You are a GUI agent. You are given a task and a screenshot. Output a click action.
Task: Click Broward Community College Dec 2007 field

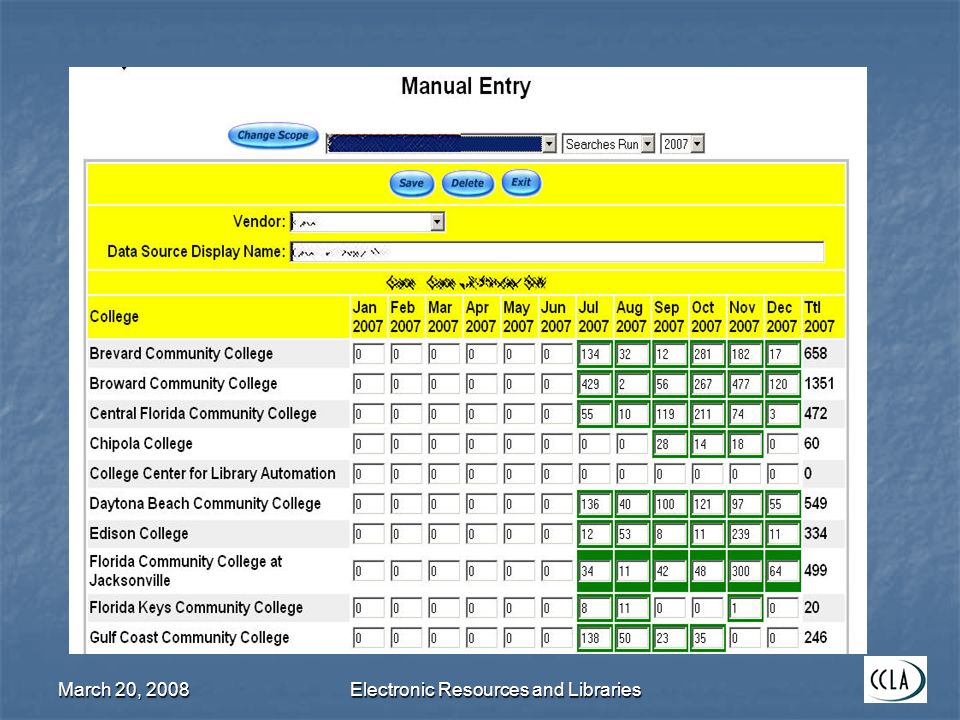coord(783,384)
